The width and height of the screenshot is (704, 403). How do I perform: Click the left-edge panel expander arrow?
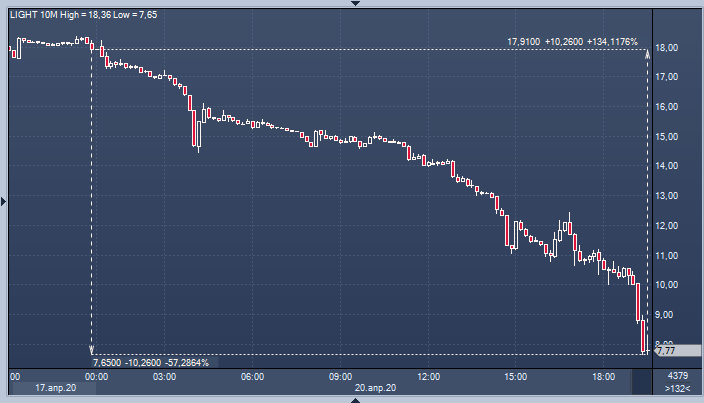(x=4, y=202)
